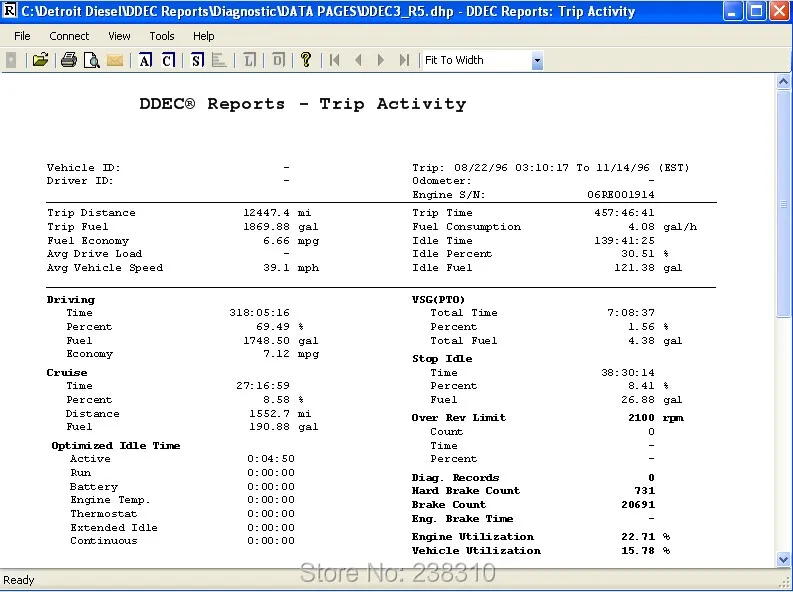Open the Help menu

pyautogui.click(x=204, y=36)
